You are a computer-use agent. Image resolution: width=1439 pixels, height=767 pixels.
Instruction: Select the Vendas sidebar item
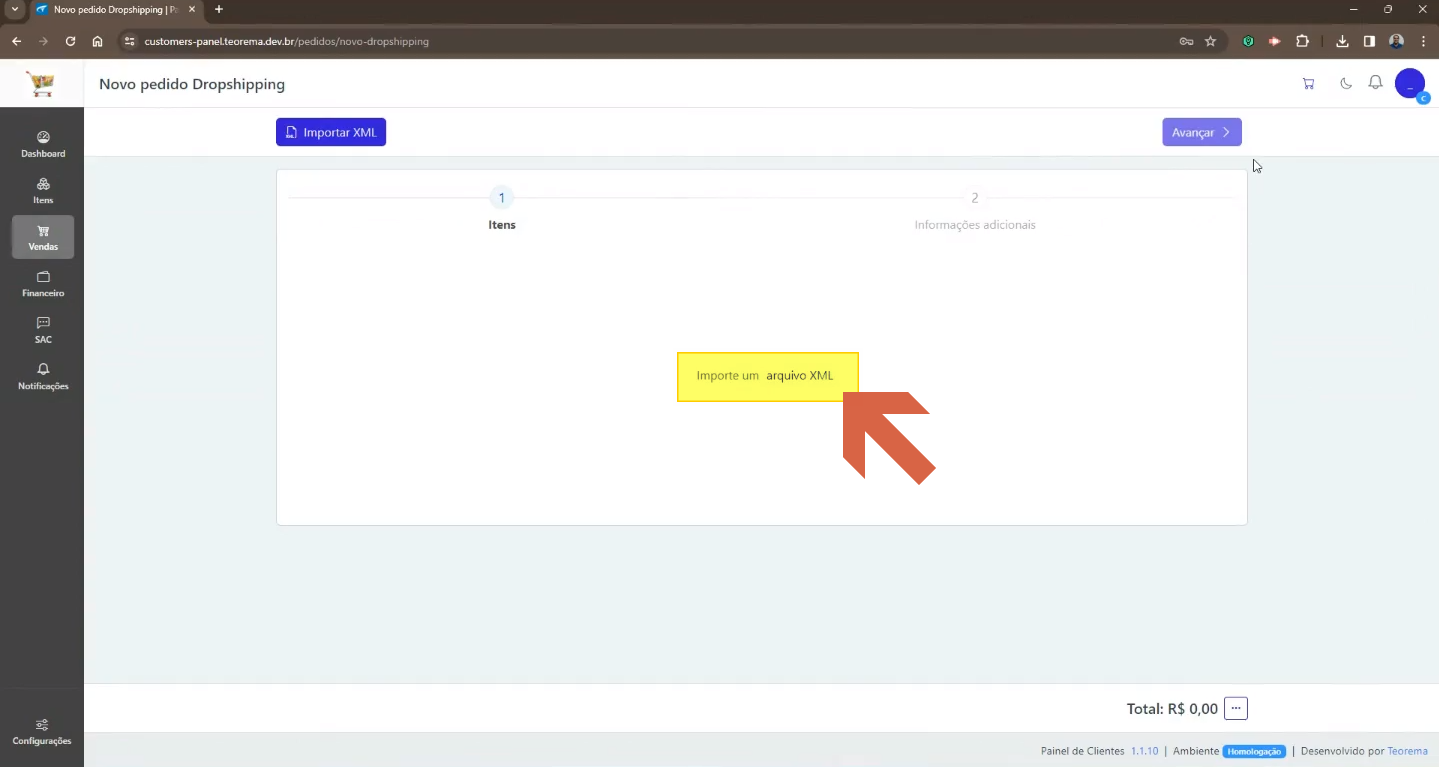(43, 237)
